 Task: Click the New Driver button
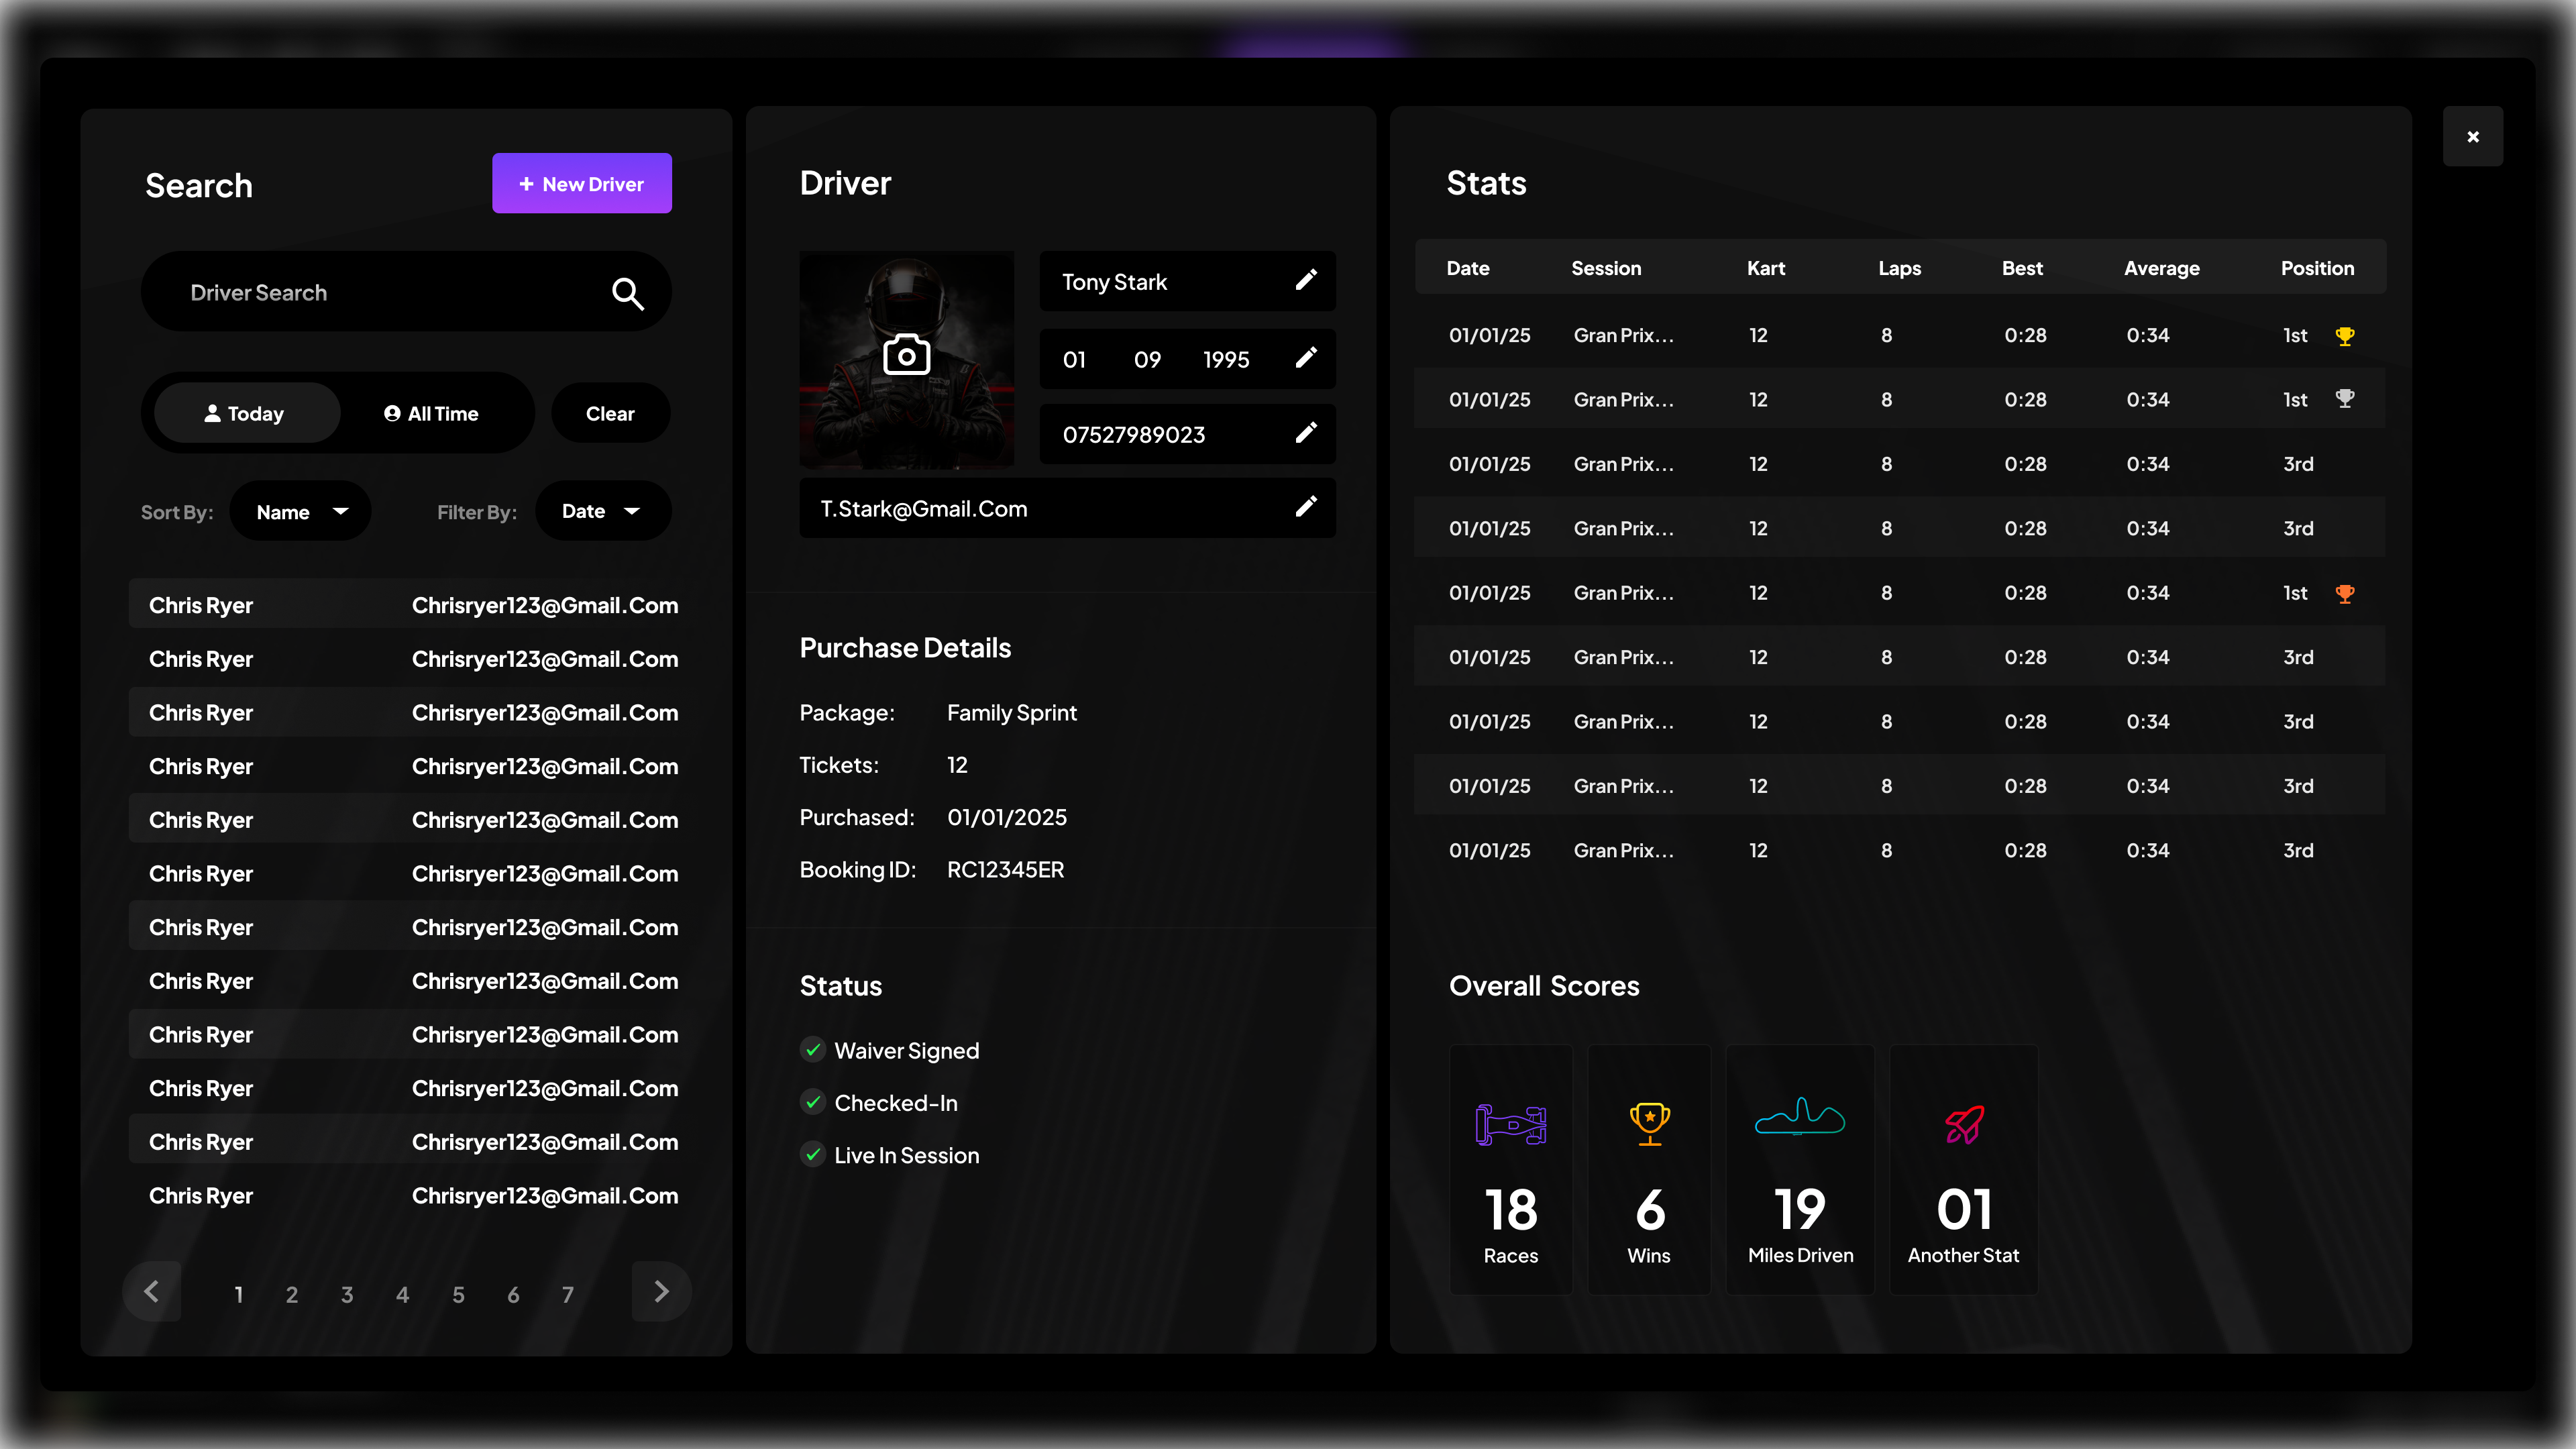[x=581, y=183]
